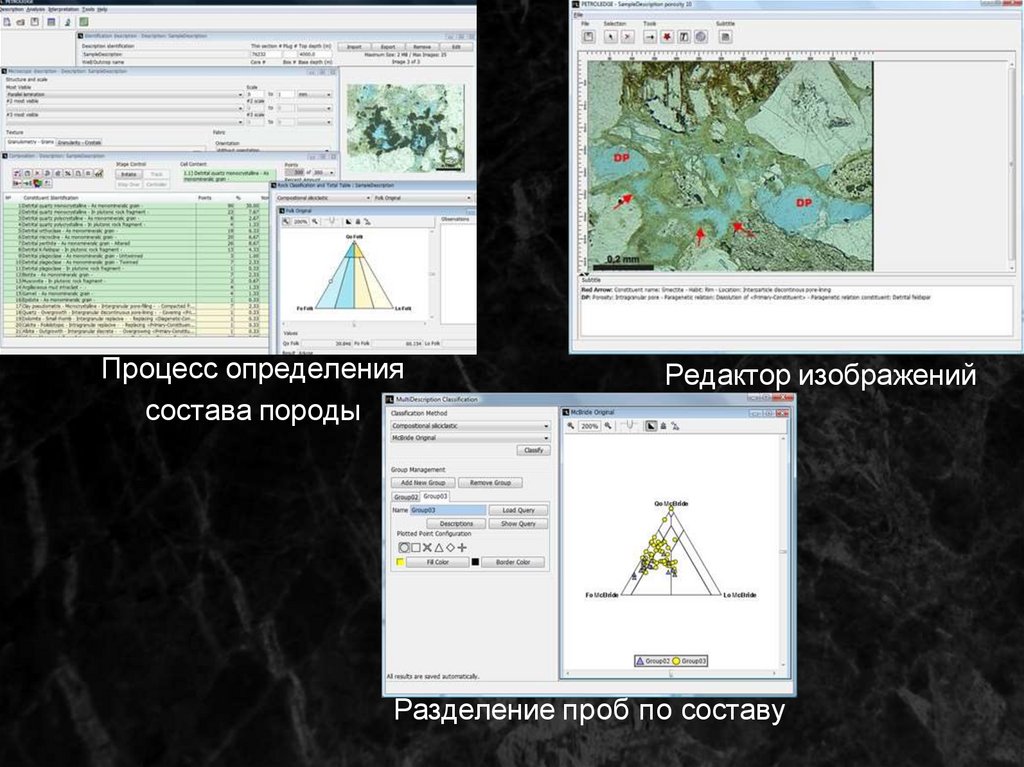Click the Group03 name input field

448,510
